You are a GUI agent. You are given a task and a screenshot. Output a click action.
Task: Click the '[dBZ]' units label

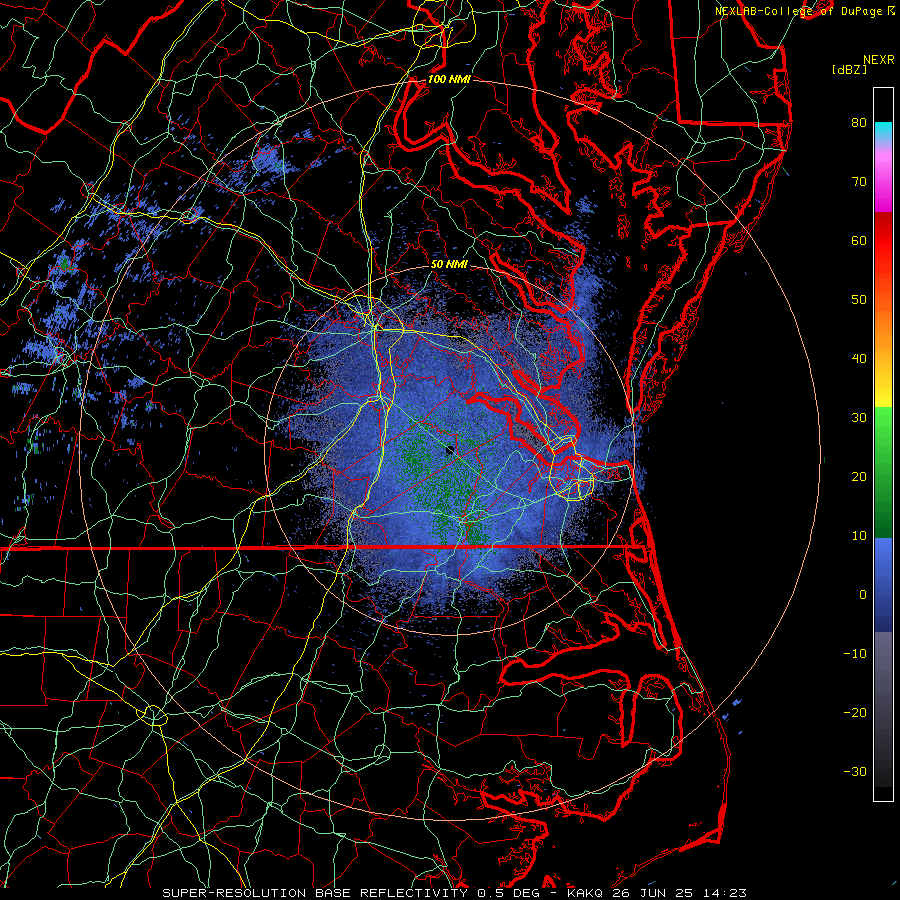tap(849, 69)
